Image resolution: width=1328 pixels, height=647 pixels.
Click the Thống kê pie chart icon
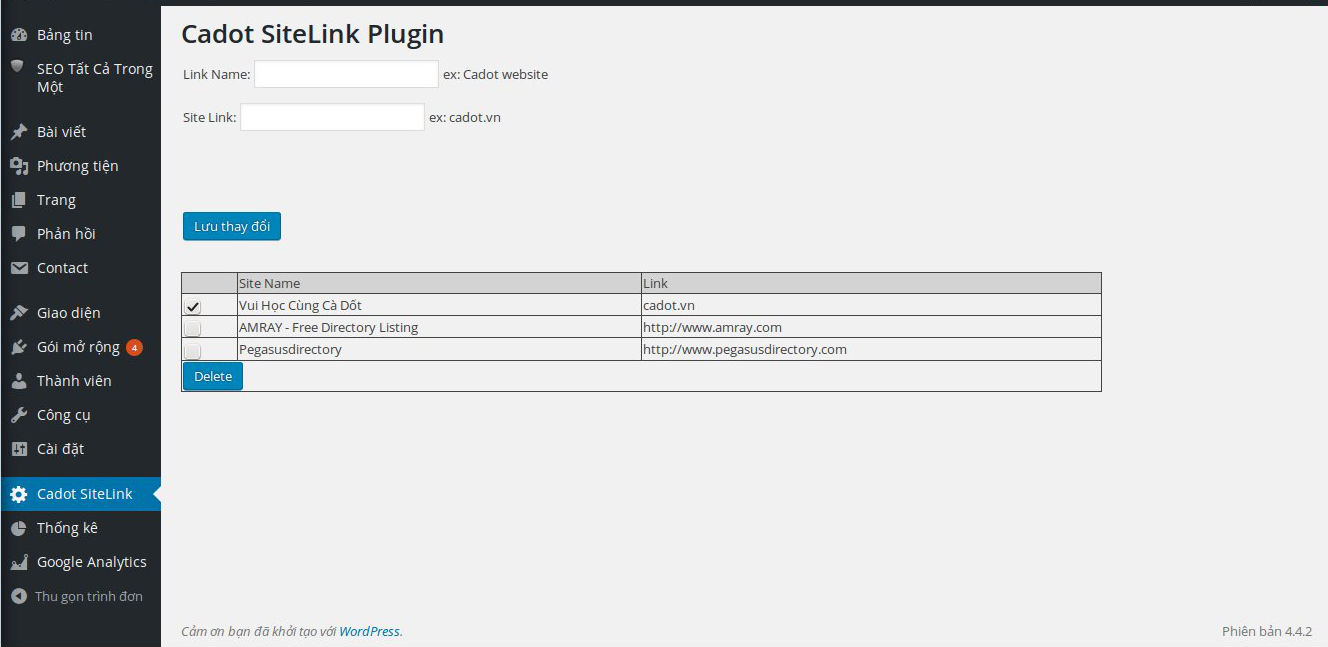click(x=18, y=528)
